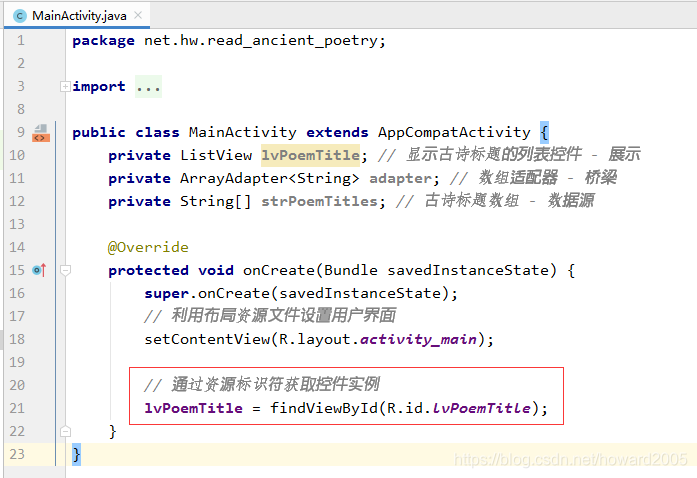The width and height of the screenshot is (697, 478).
Task: Click the folded import ellipsis placeholder
Action: (148, 87)
